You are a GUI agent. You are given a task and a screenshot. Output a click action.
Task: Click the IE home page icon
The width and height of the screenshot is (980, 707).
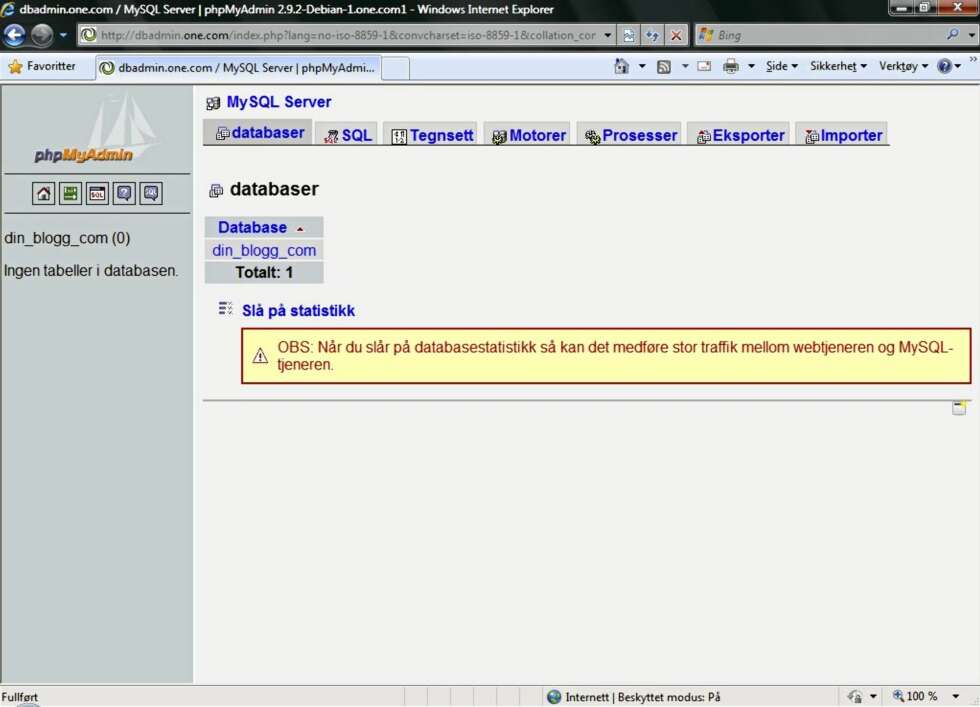coord(621,66)
